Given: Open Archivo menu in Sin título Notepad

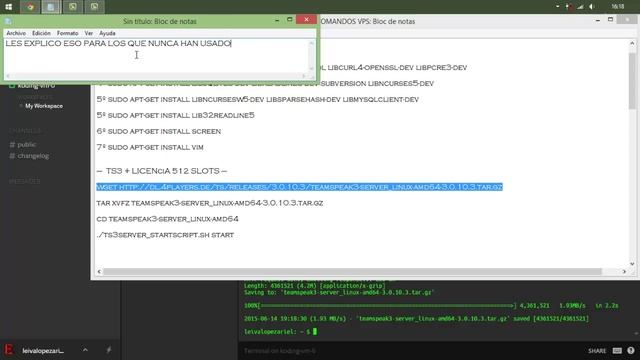Looking at the screenshot, I should [16, 33].
